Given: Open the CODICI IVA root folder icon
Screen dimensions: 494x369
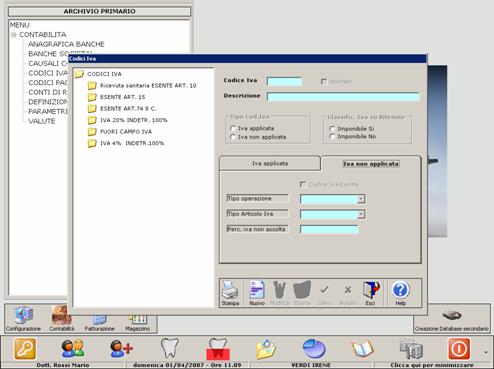Looking at the screenshot, I should pos(79,74).
